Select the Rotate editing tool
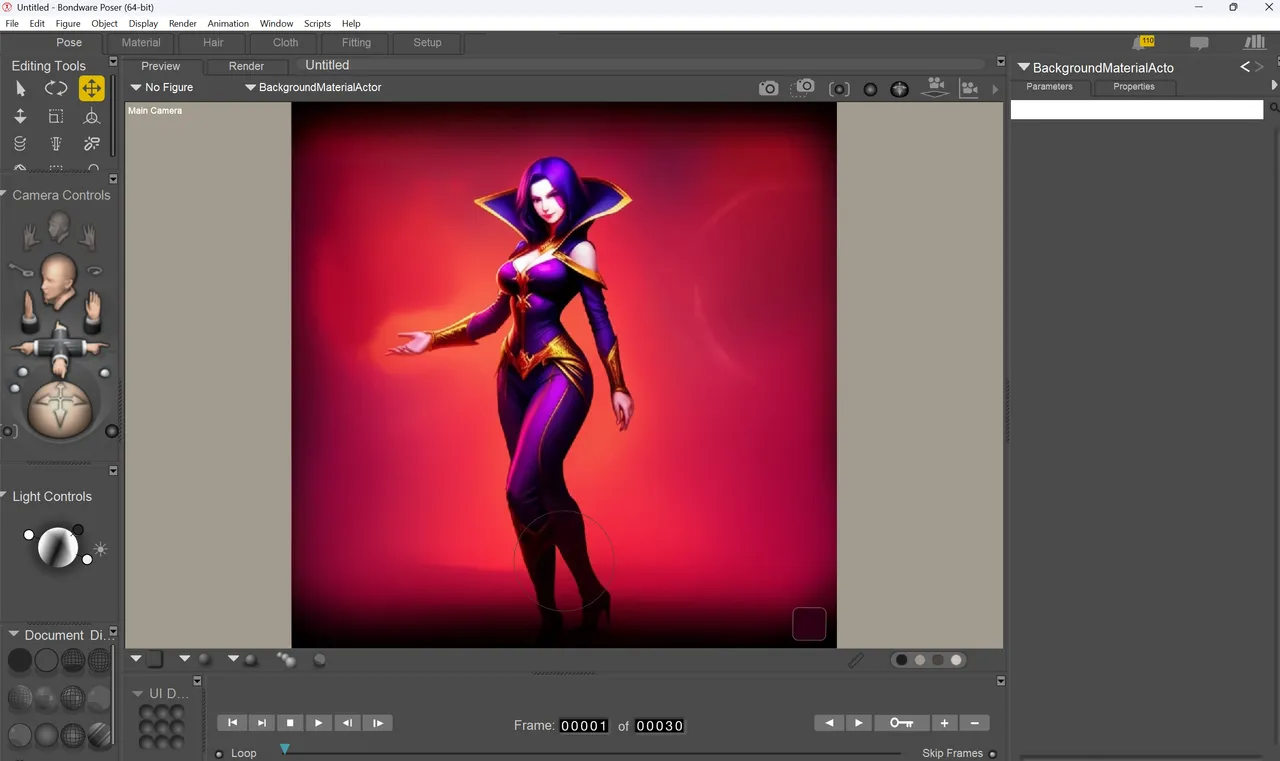Viewport: 1280px width, 761px height. [56, 88]
